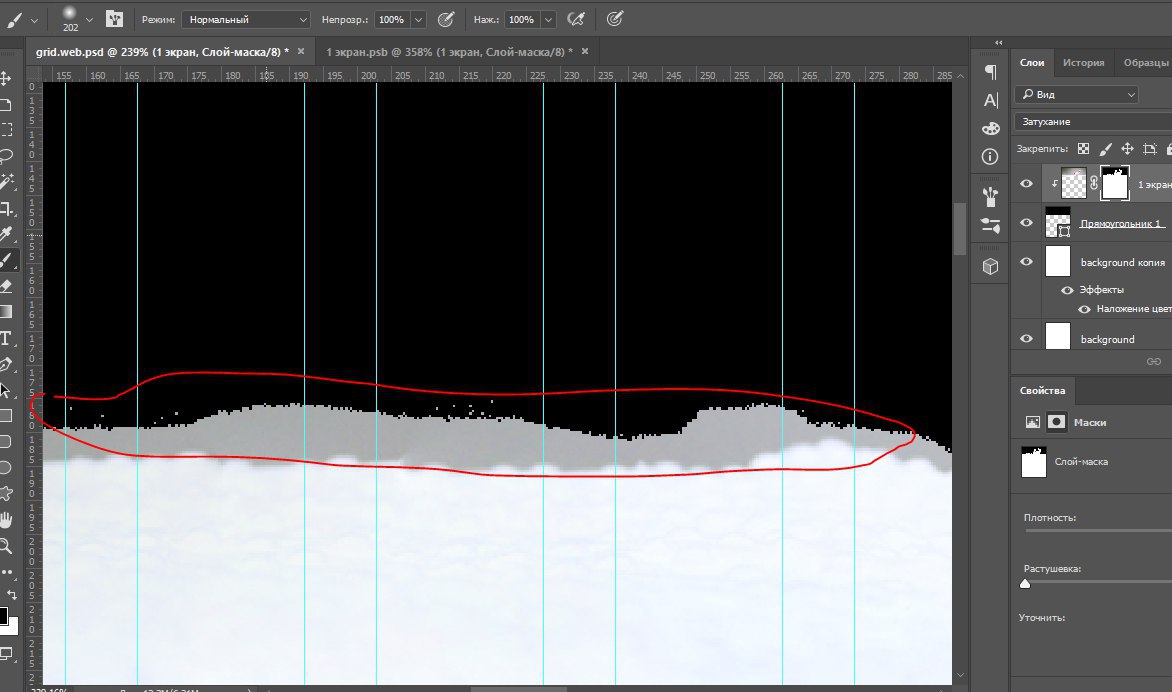Hide the 'background копия' layer

[1026, 262]
